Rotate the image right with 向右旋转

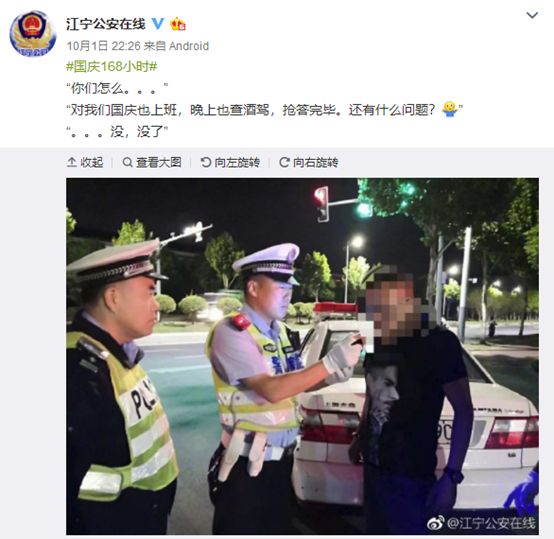[x=309, y=162]
